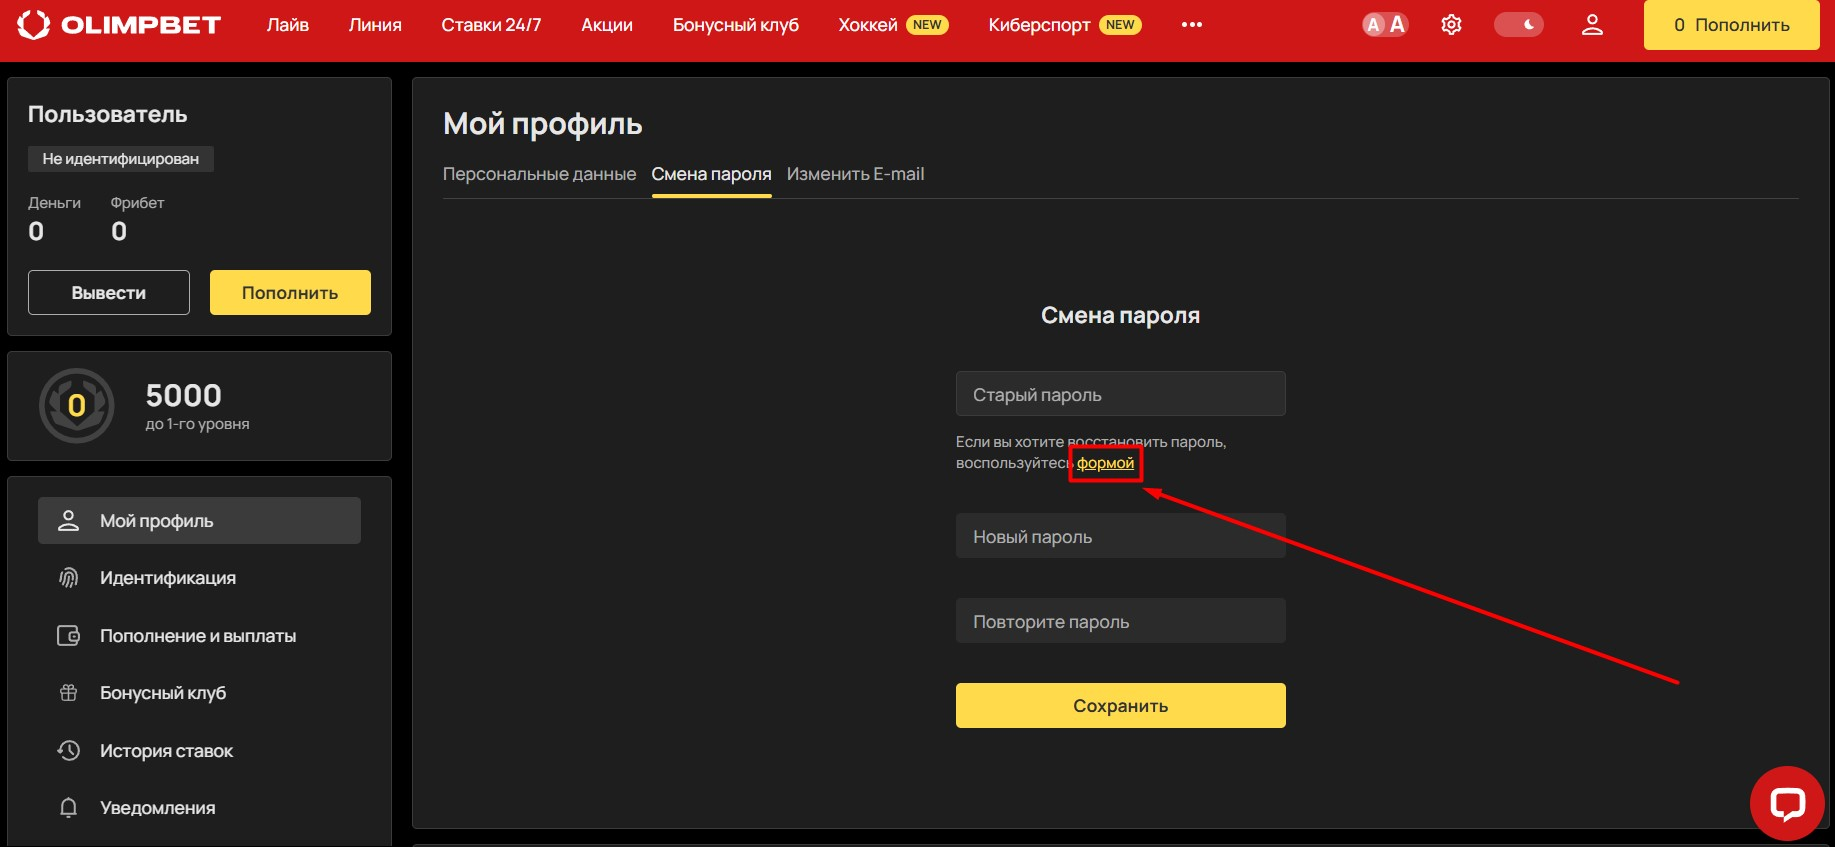Viewport: 1835px width, 847px height.
Task: Click the NEW badge next to Киберспорт
Action: tap(1120, 25)
